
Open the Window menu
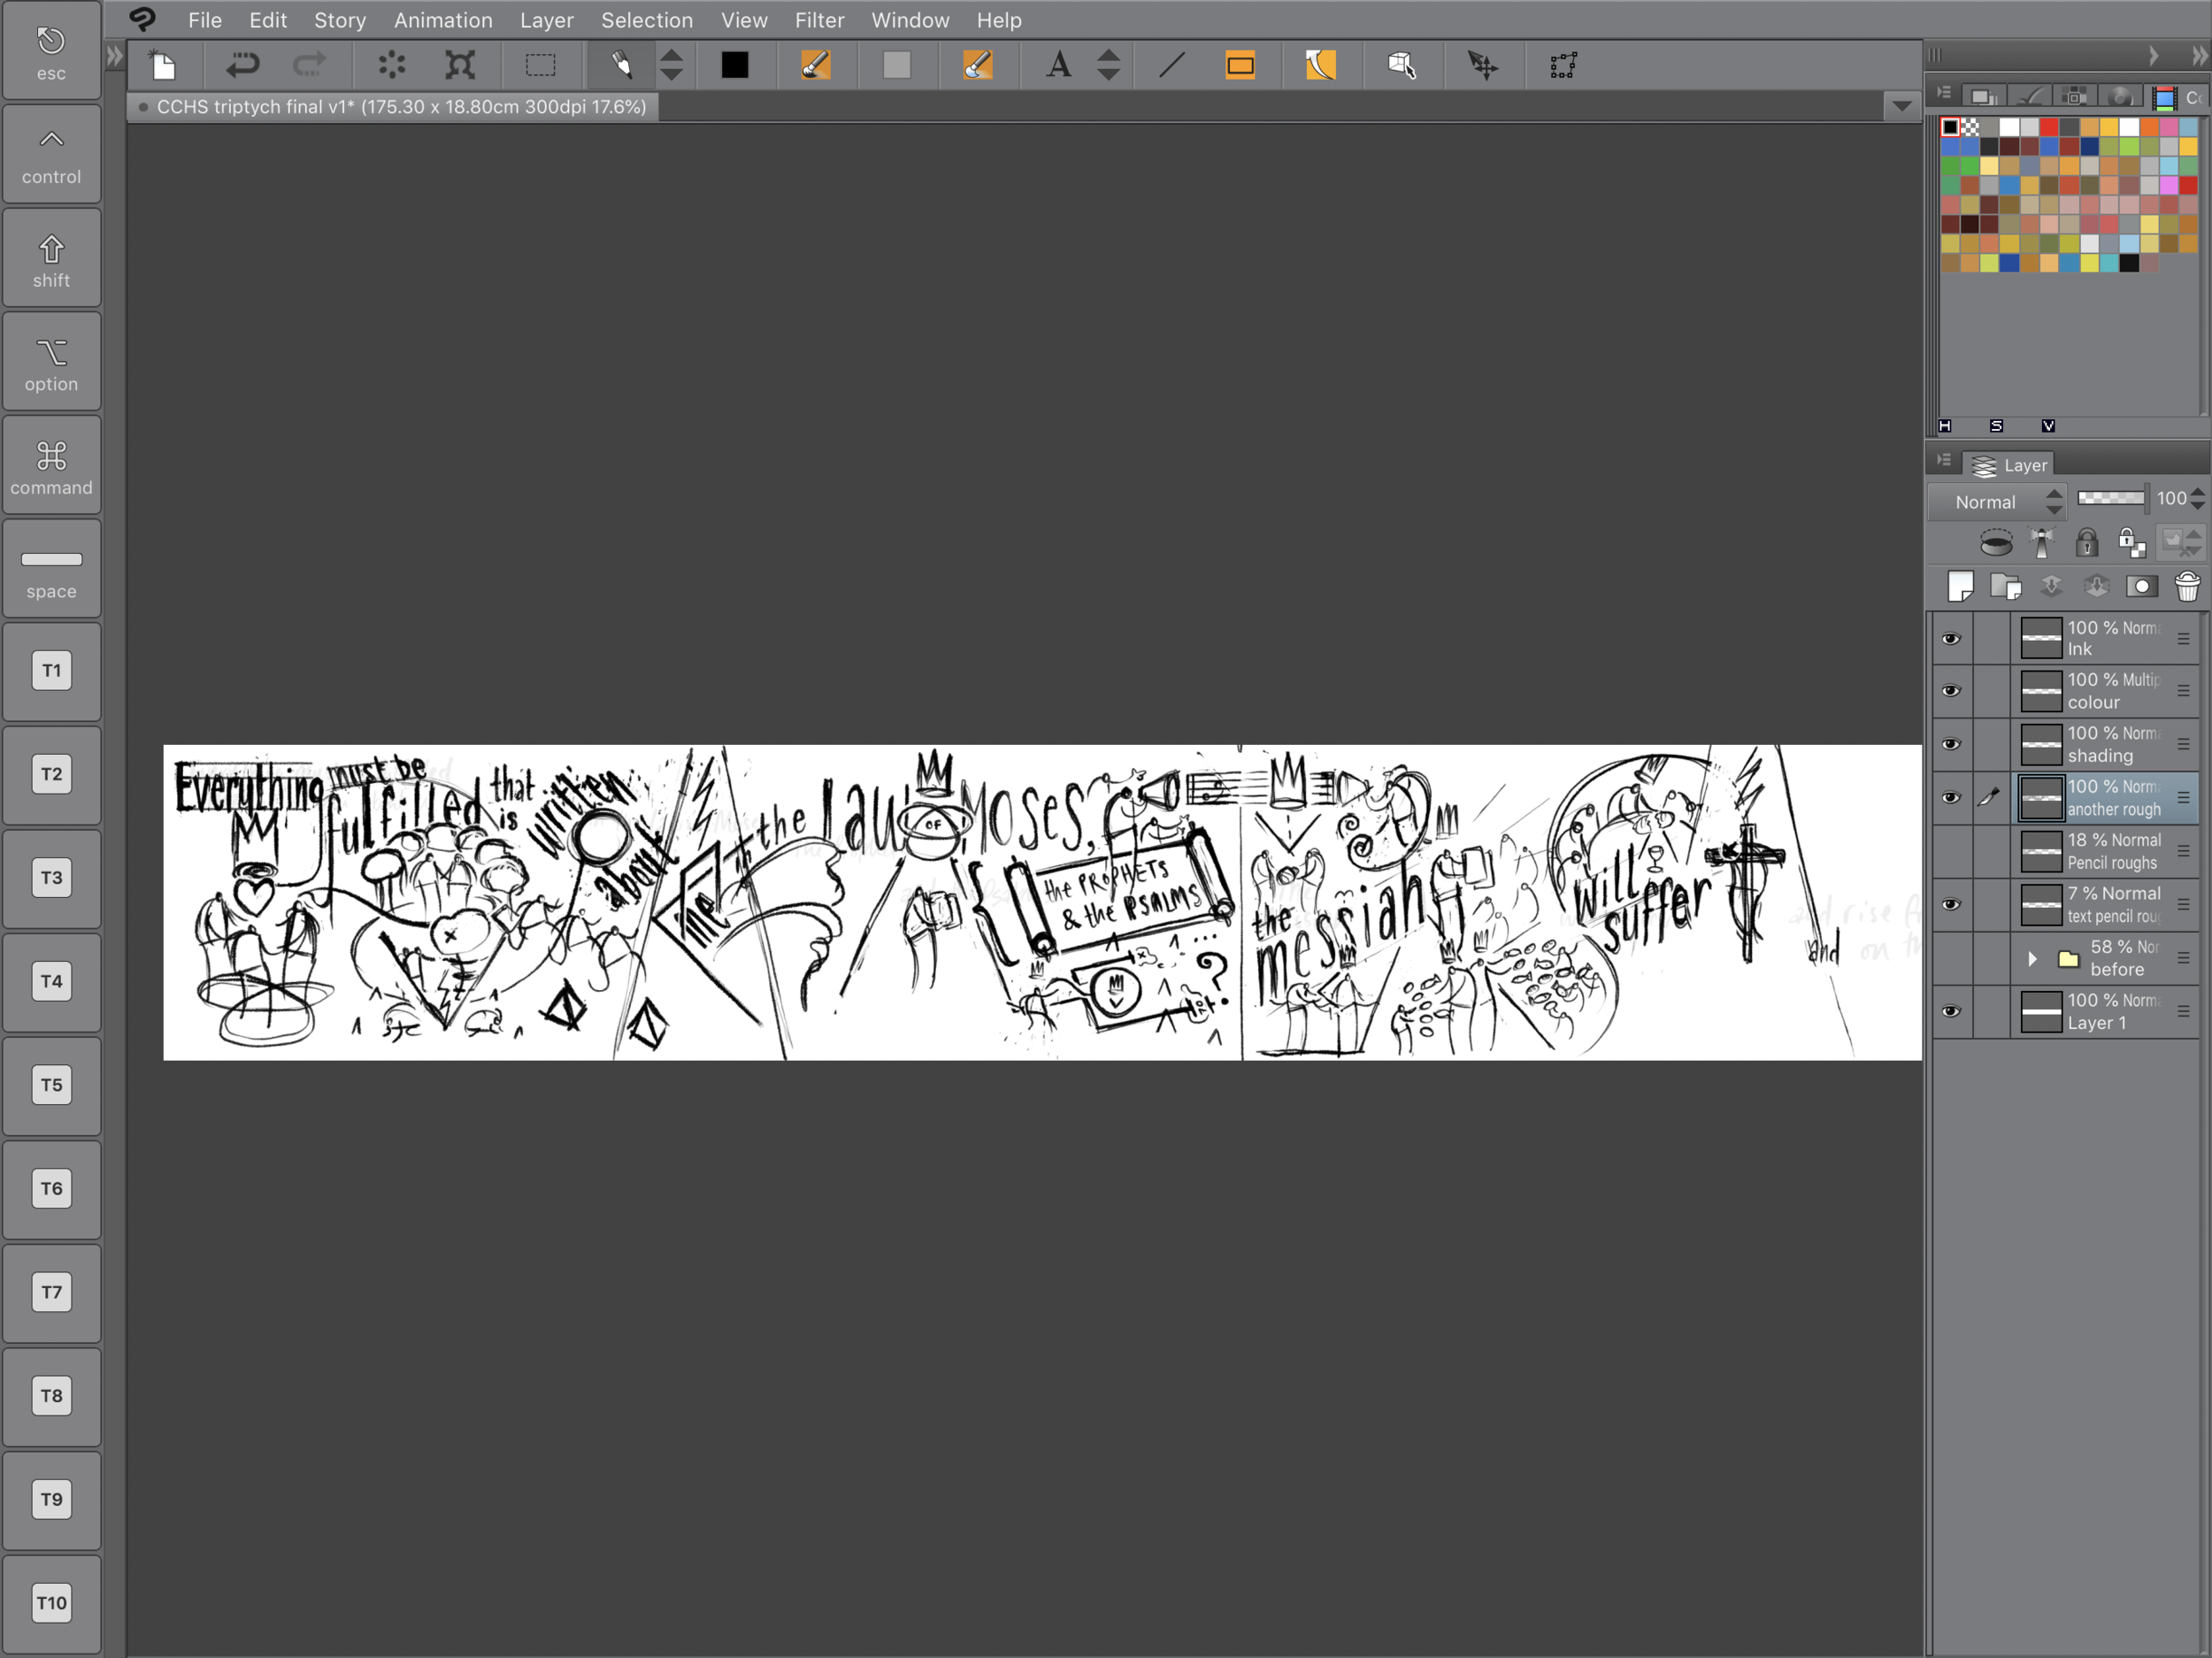click(910, 20)
